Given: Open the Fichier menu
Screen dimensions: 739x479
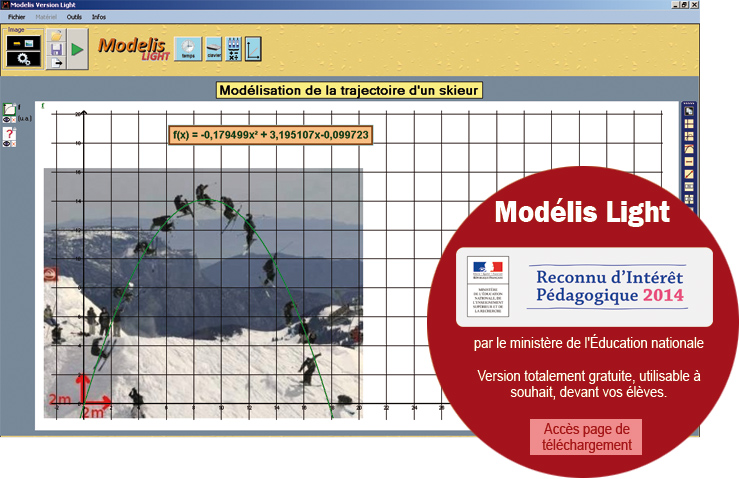Looking at the screenshot, I should [x=16, y=17].
